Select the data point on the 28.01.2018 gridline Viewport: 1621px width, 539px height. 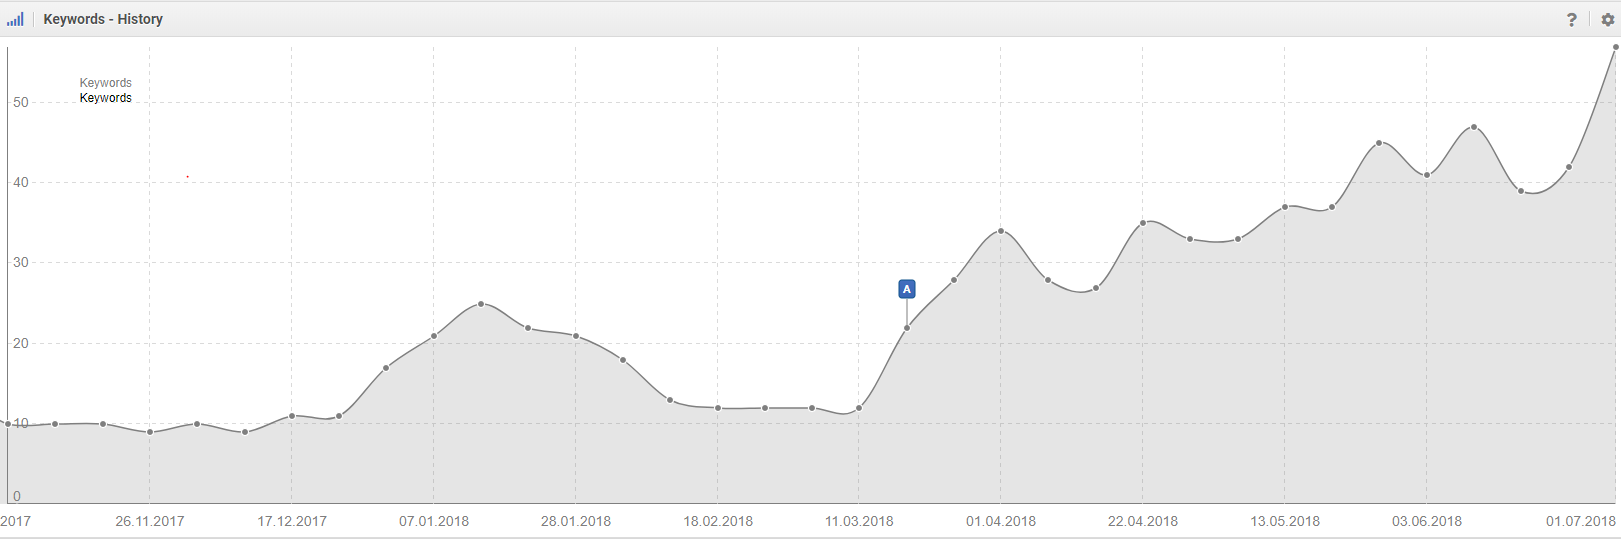pyautogui.click(x=576, y=336)
